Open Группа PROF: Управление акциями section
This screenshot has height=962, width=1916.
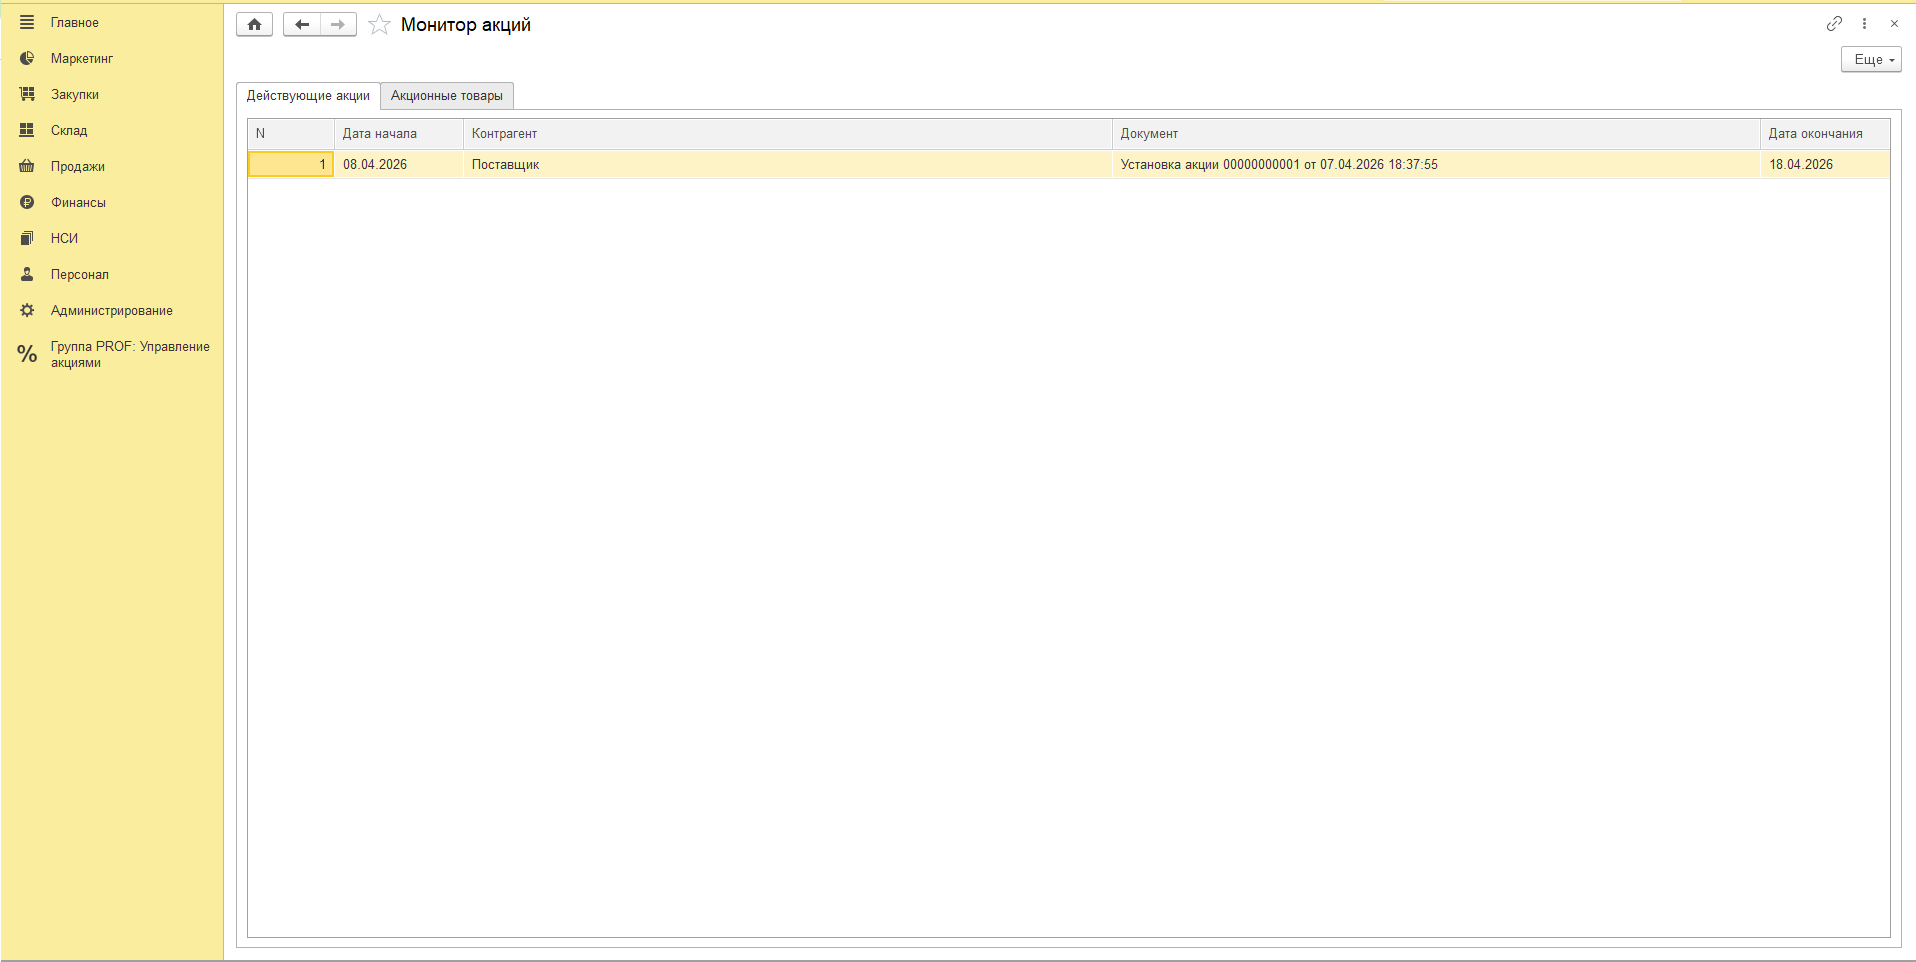[x=129, y=354]
